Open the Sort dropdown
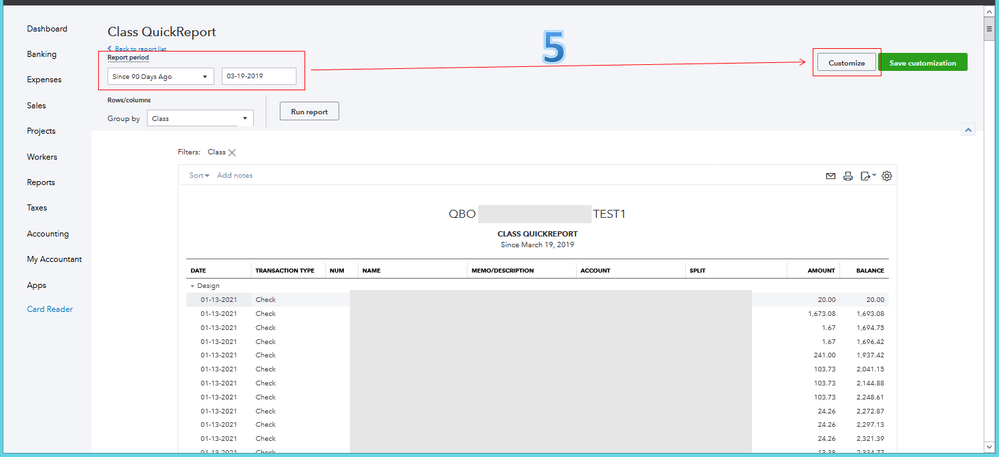 (x=199, y=175)
